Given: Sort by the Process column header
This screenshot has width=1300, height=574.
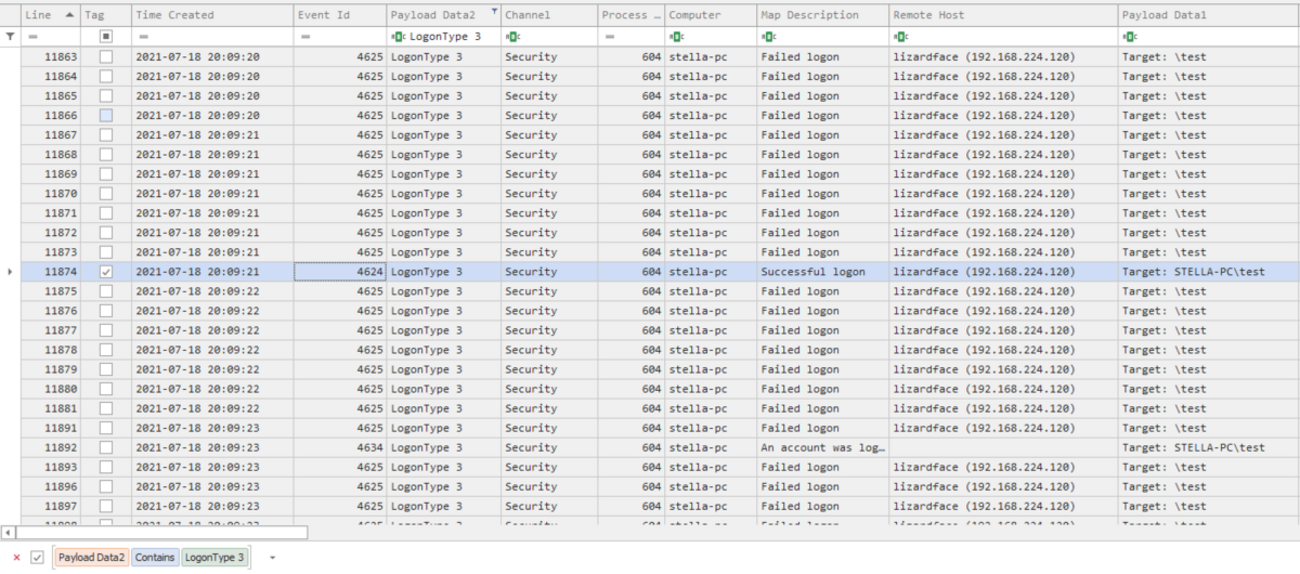Looking at the screenshot, I should pos(630,15).
